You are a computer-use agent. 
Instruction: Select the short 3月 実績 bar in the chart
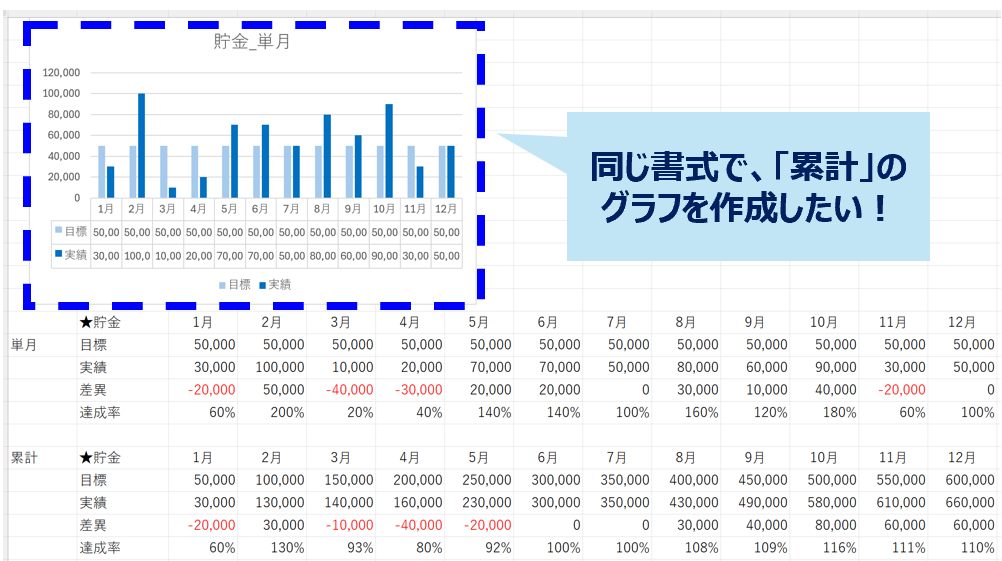(172, 192)
